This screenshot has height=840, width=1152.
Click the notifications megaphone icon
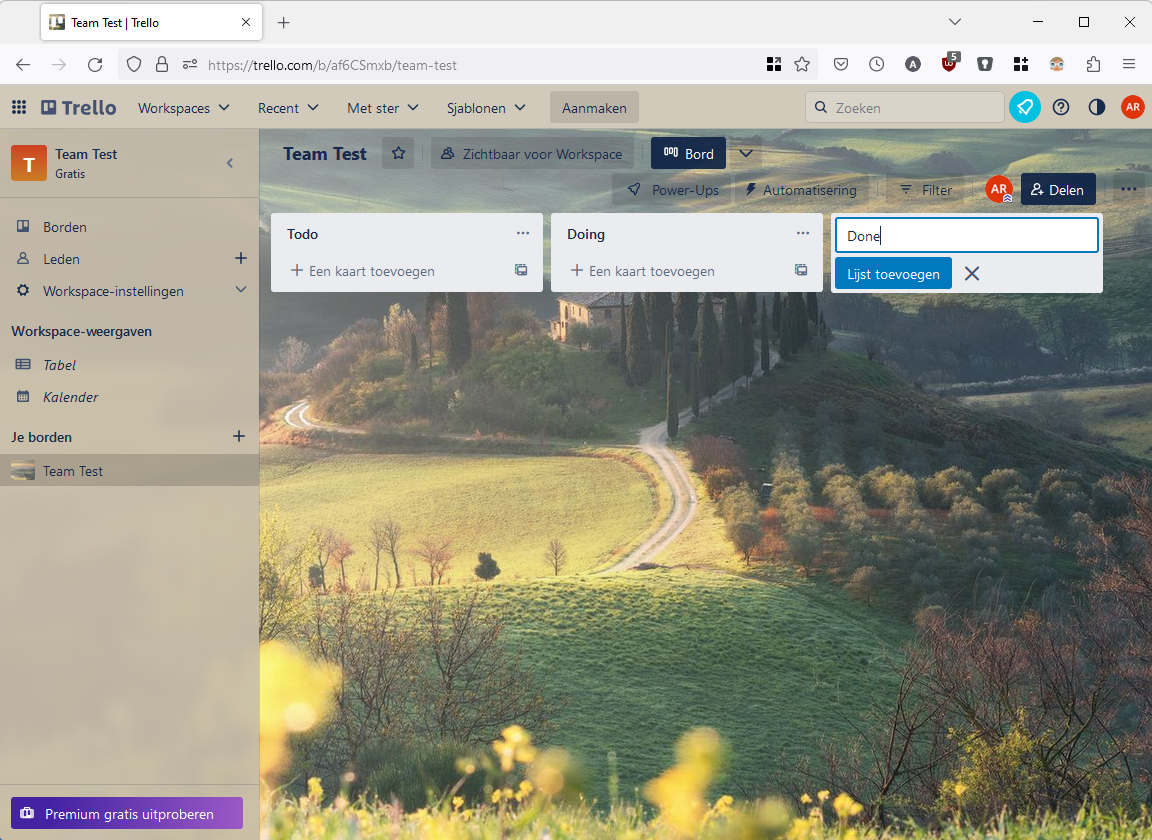click(1025, 108)
